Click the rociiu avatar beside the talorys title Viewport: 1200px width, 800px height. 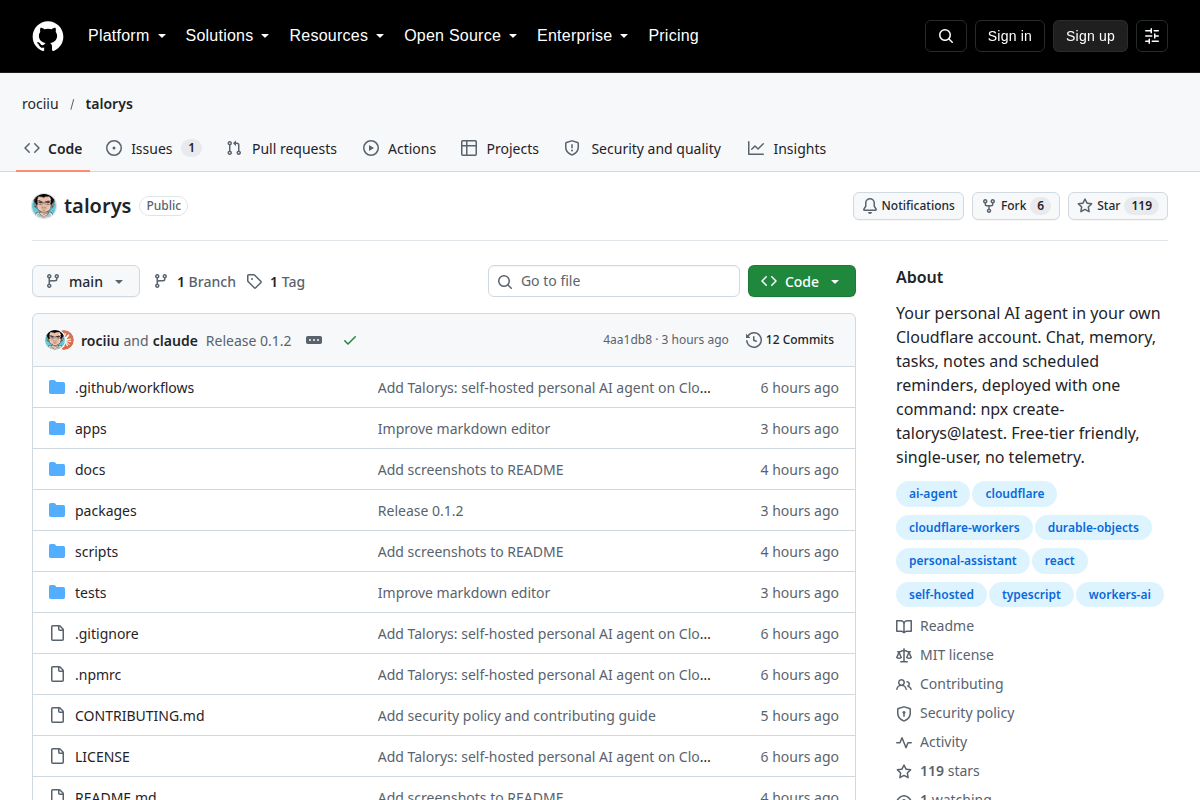pyautogui.click(x=44, y=206)
